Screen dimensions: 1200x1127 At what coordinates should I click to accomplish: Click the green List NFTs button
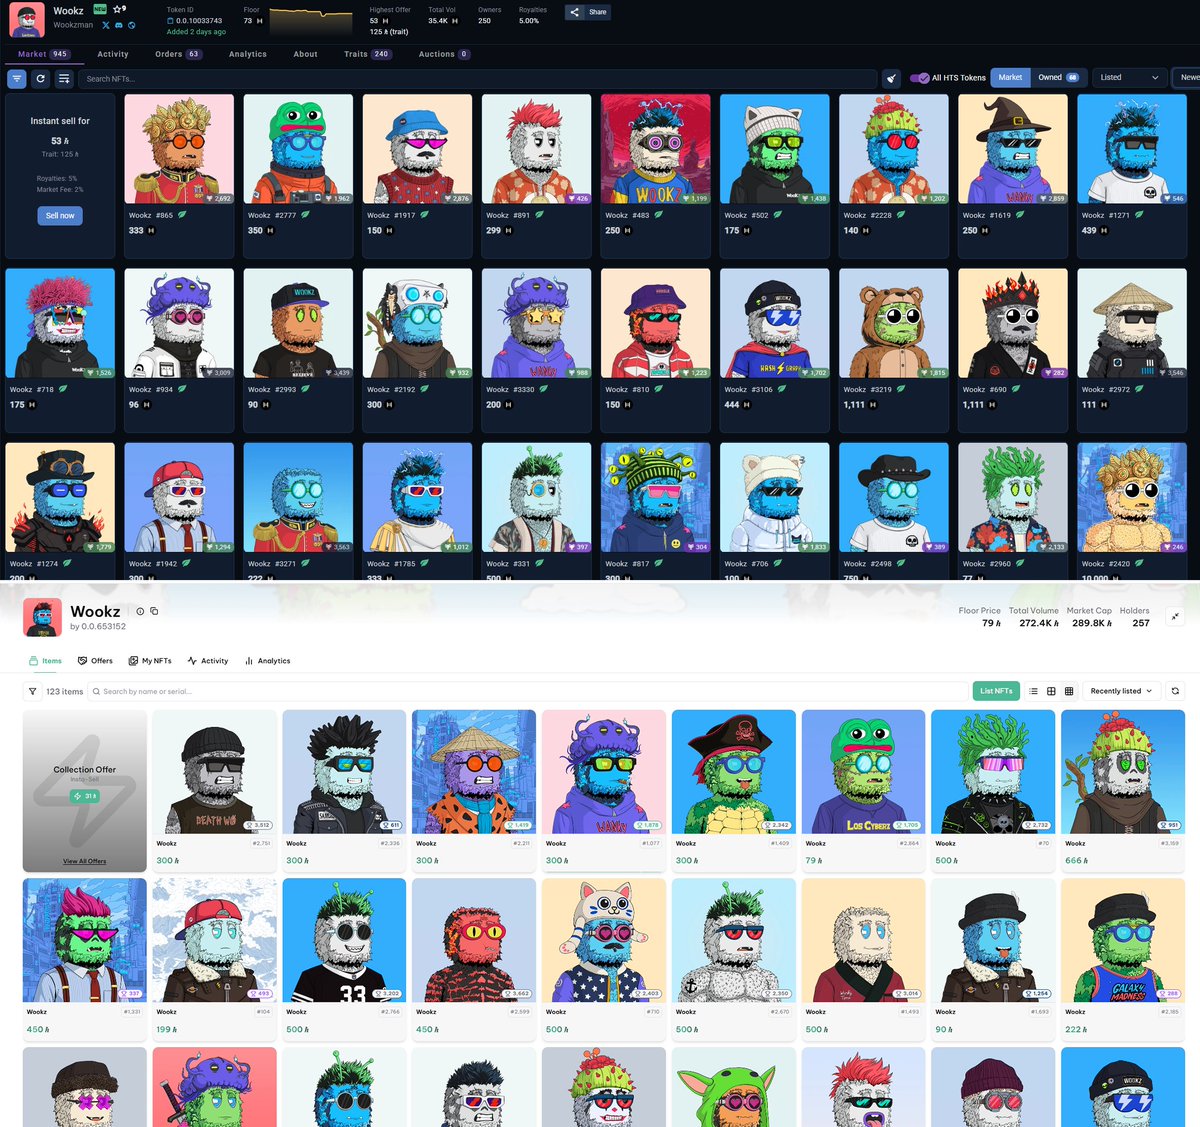[x=996, y=691]
